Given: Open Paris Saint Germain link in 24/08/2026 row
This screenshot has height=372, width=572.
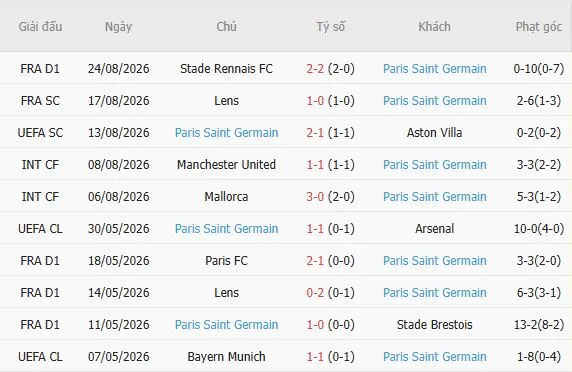Looking at the screenshot, I should [x=434, y=69].
